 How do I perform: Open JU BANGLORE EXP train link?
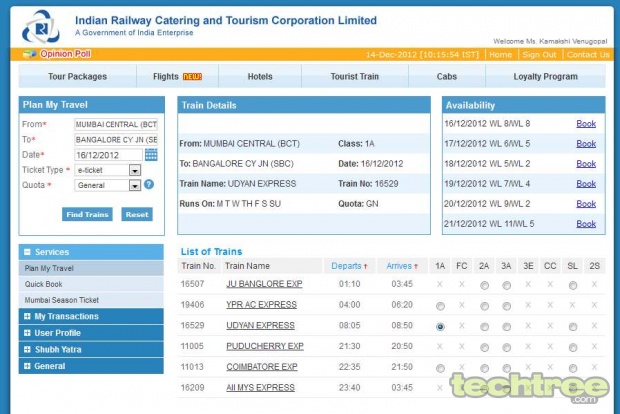point(264,284)
